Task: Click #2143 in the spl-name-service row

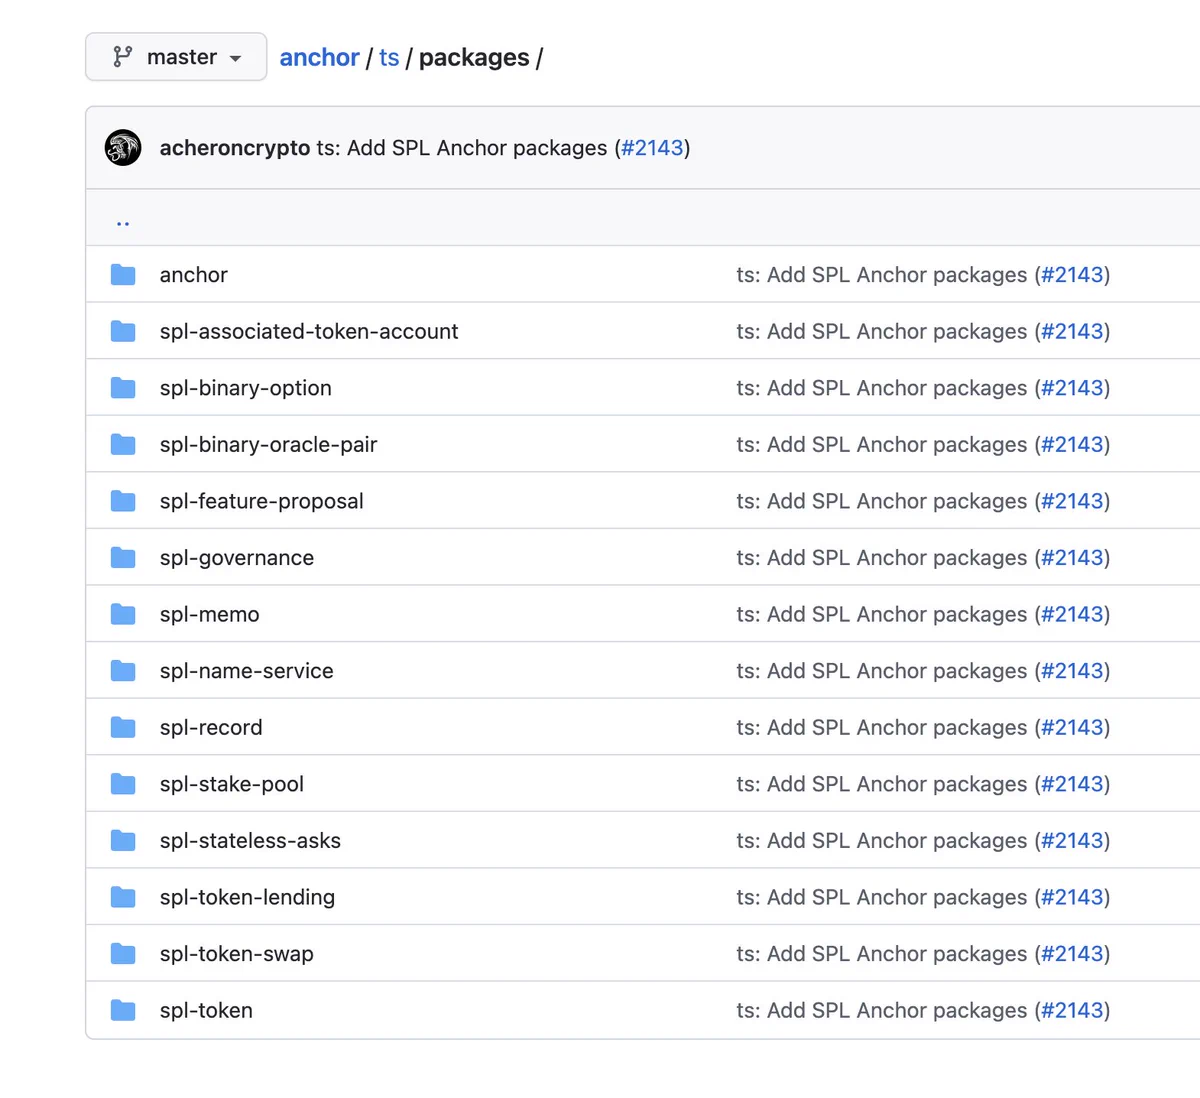Action: pyautogui.click(x=1072, y=671)
